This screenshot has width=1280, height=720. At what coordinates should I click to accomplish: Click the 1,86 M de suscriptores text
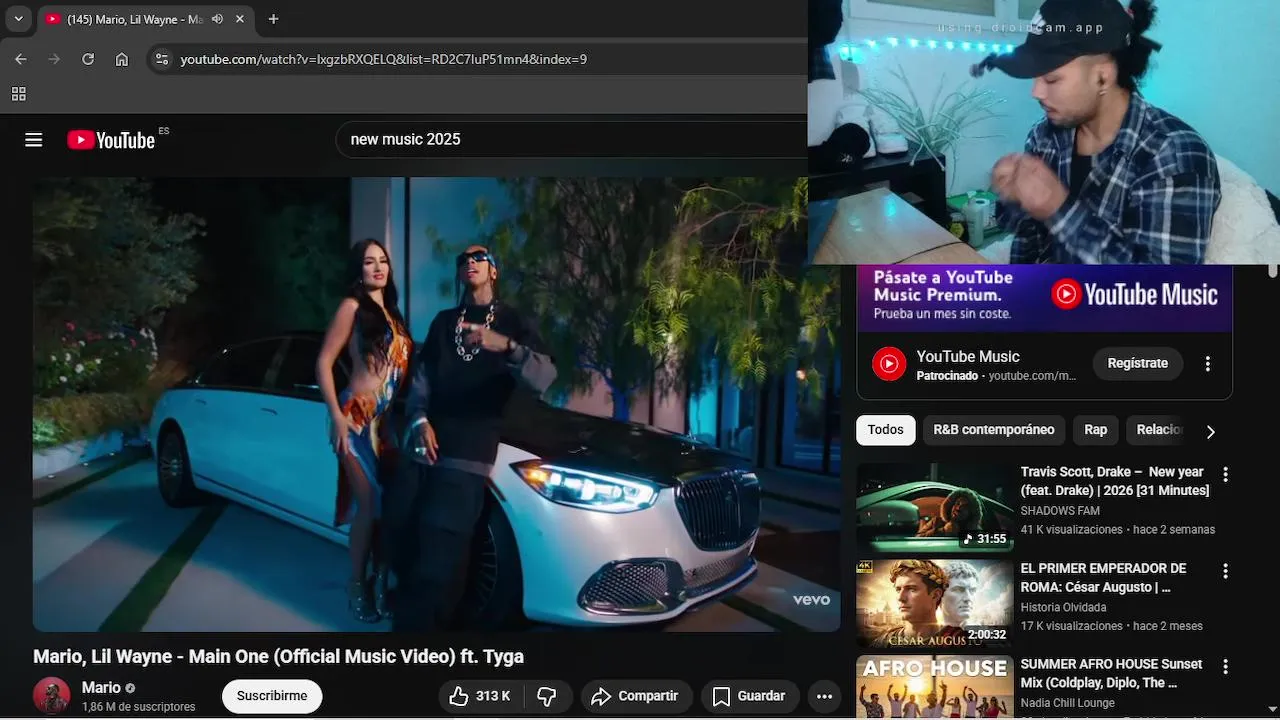pos(138,707)
